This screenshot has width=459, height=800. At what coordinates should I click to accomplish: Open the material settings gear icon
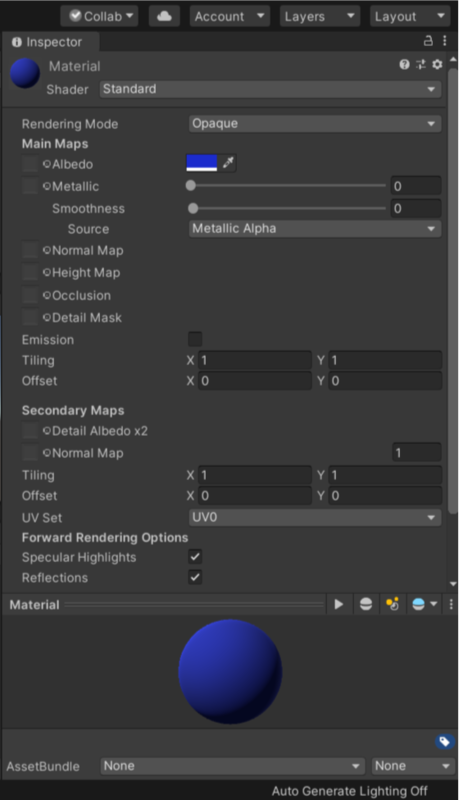(x=437, y=64)
